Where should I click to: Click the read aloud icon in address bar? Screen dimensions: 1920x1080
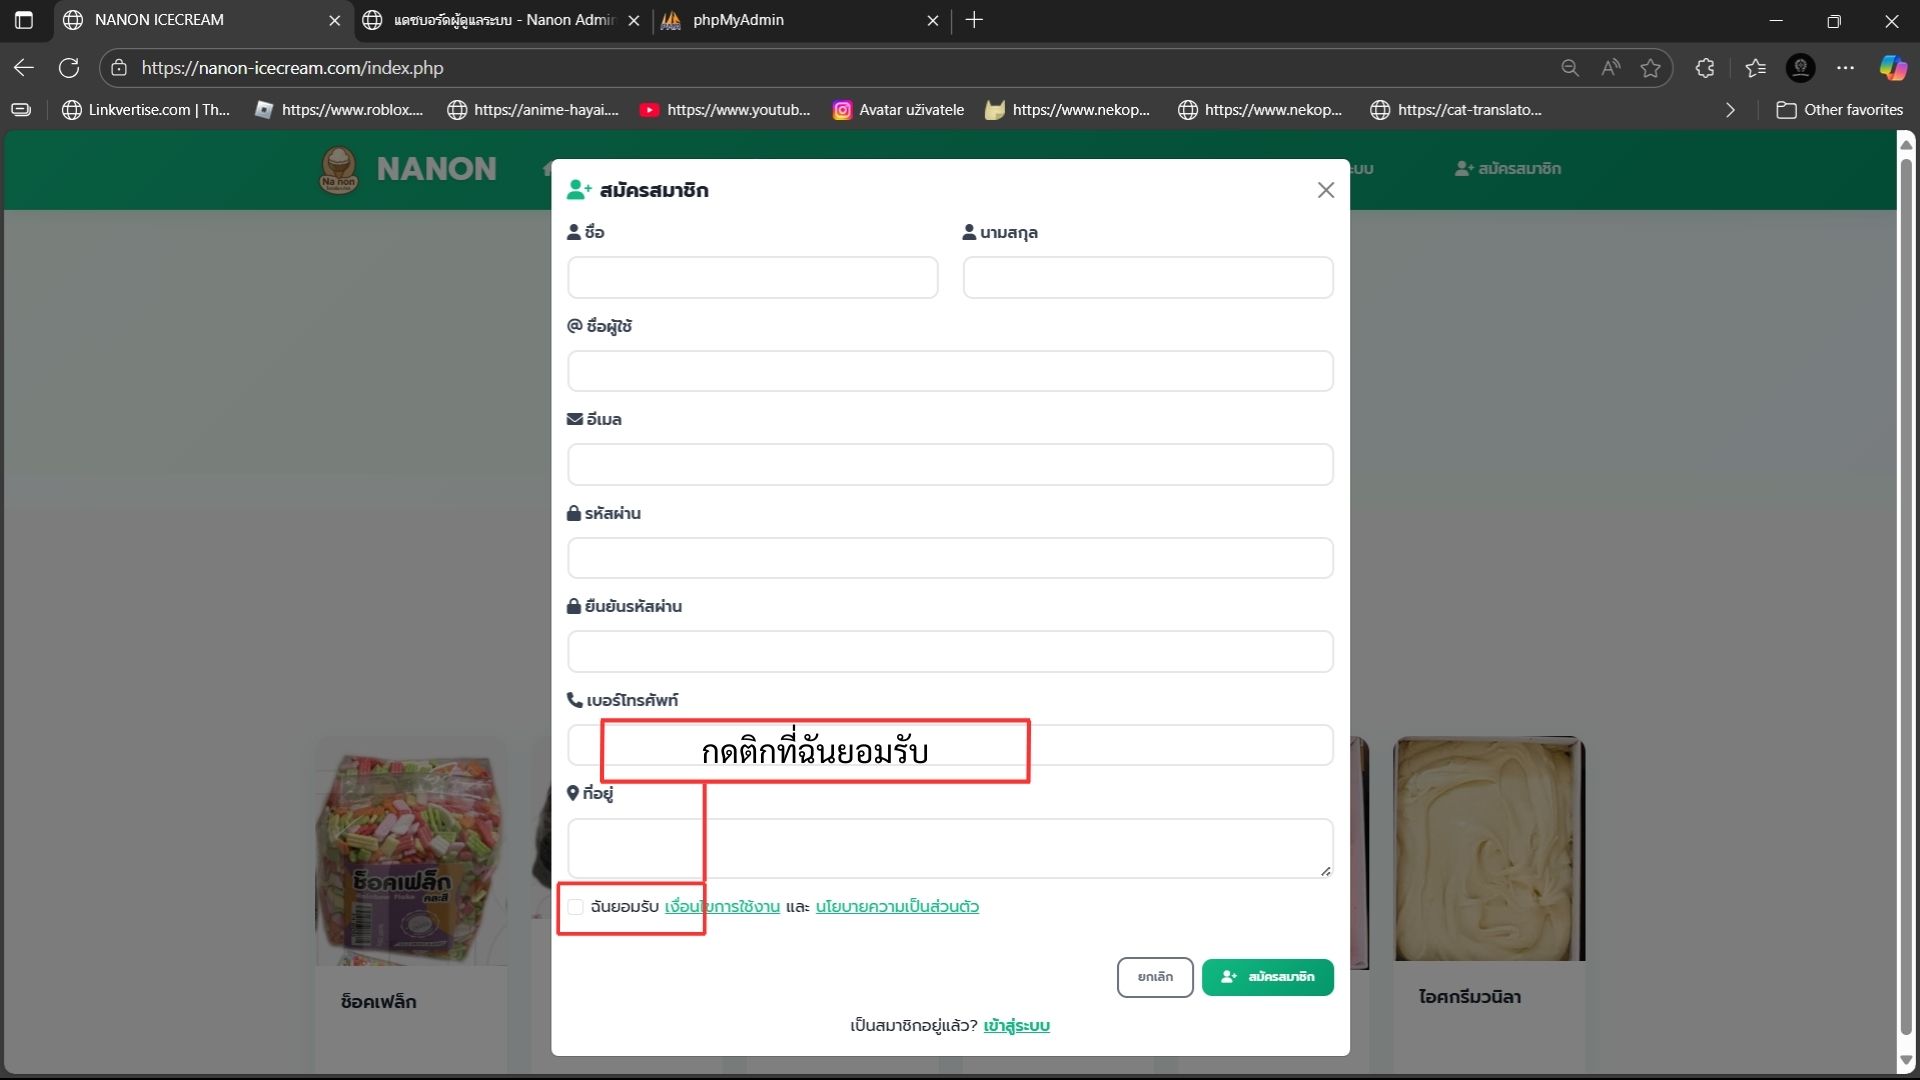pos(1610,68)
